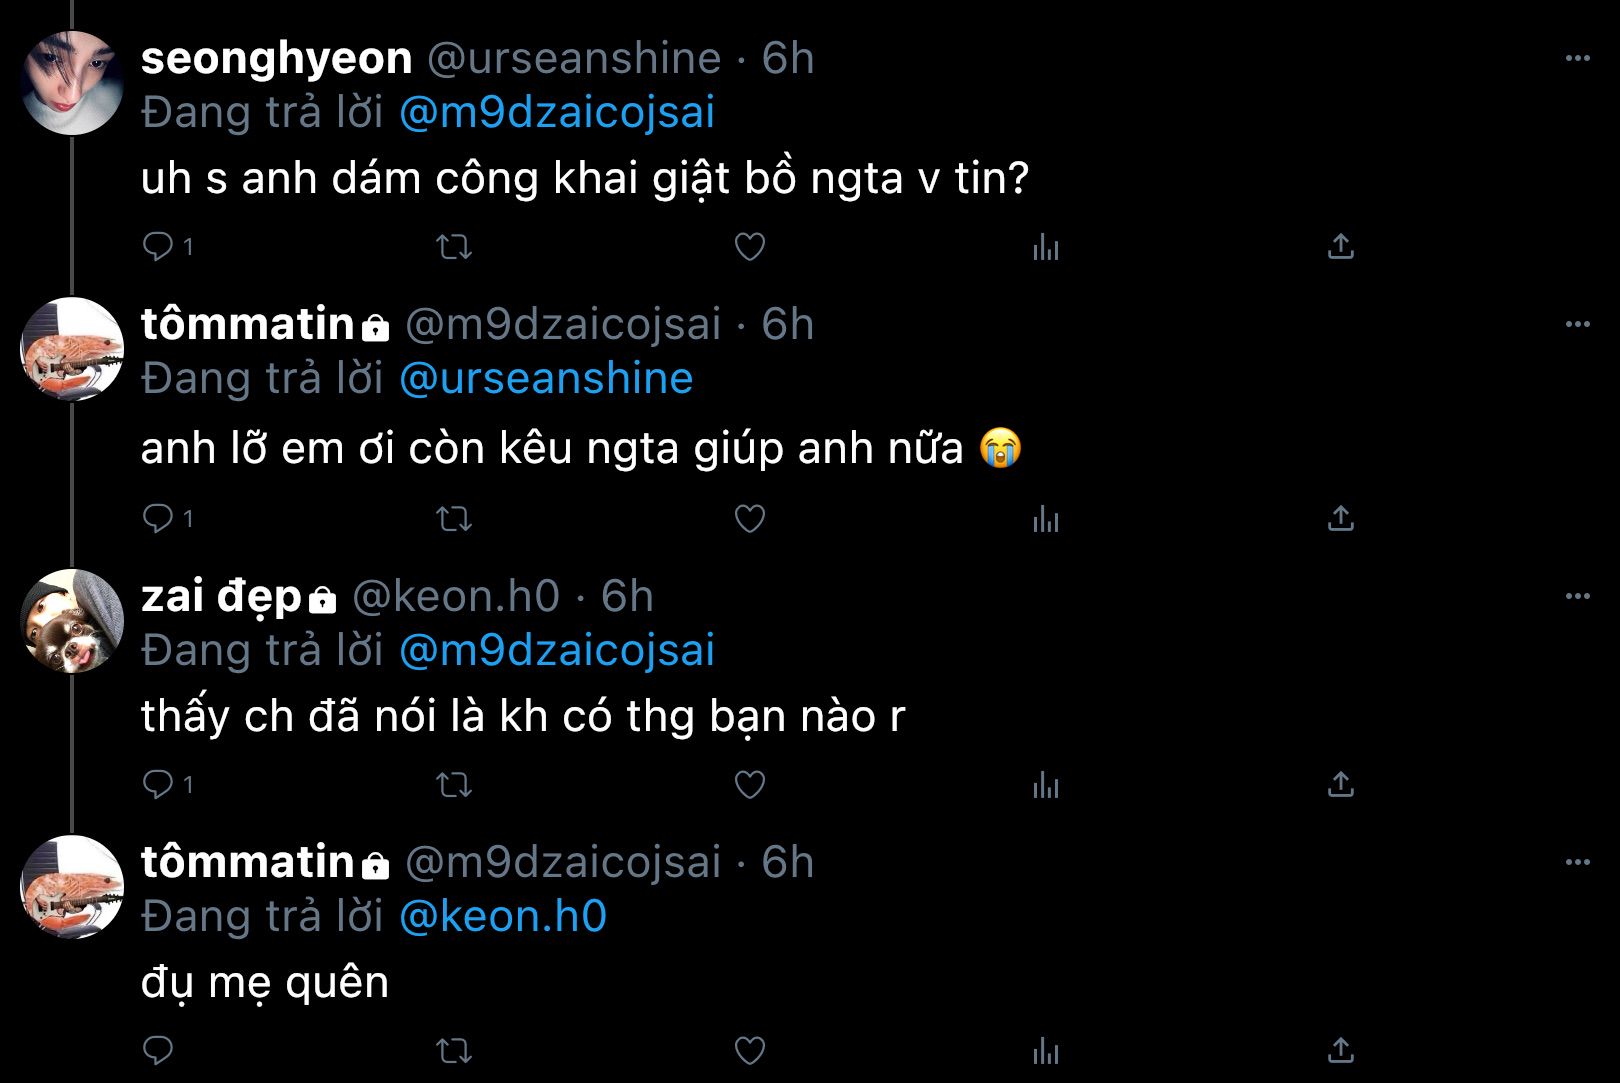Like tômmatin's "anh lỡ em ơi" reply
Image resolution: width=1620 pixels, height=1083 pixels.
coord(750,519)
